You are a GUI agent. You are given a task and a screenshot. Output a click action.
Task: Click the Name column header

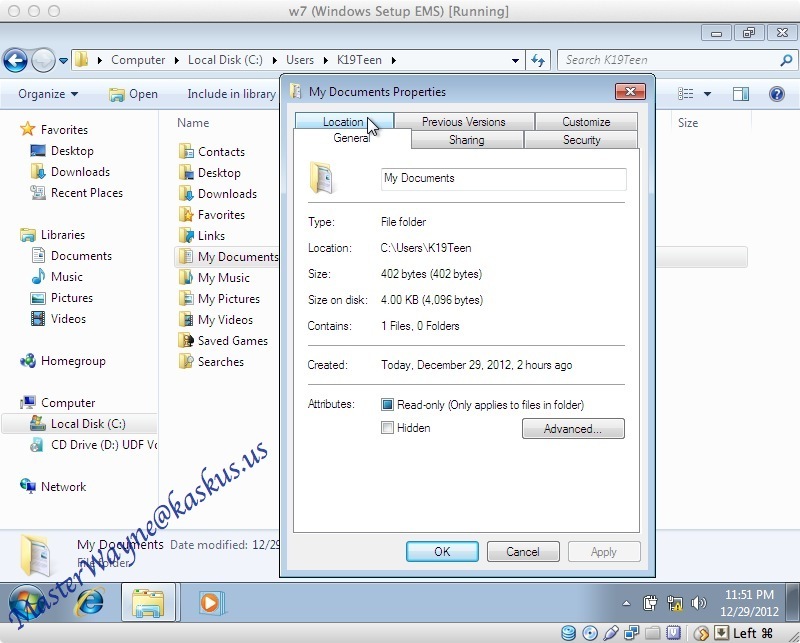pyautogui.click(x=193, y=123)
